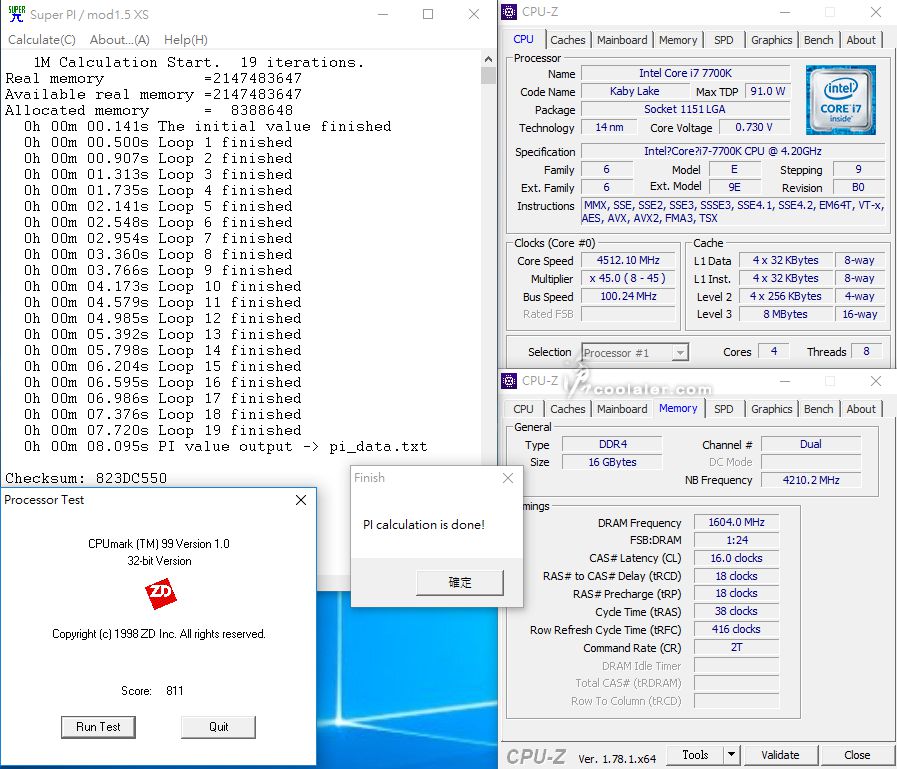Image resolution: width=897 pixels, height=769 pixels.
Task: Close the Processor Test dialog with X
Action: coord(301,500)
